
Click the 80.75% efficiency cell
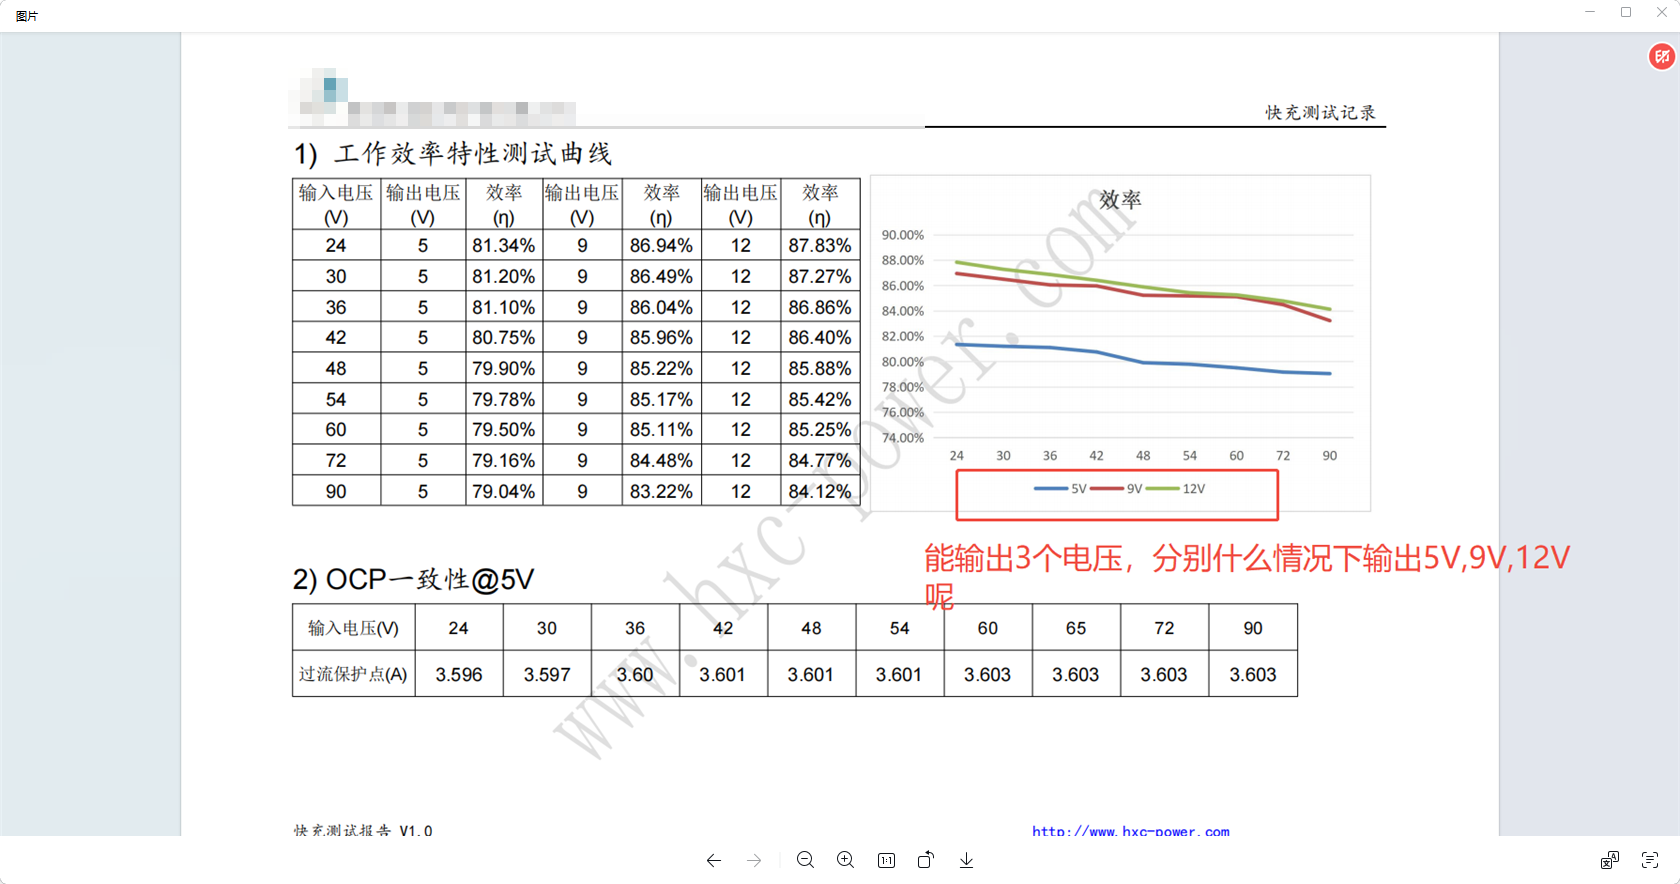tap(504, 337)
